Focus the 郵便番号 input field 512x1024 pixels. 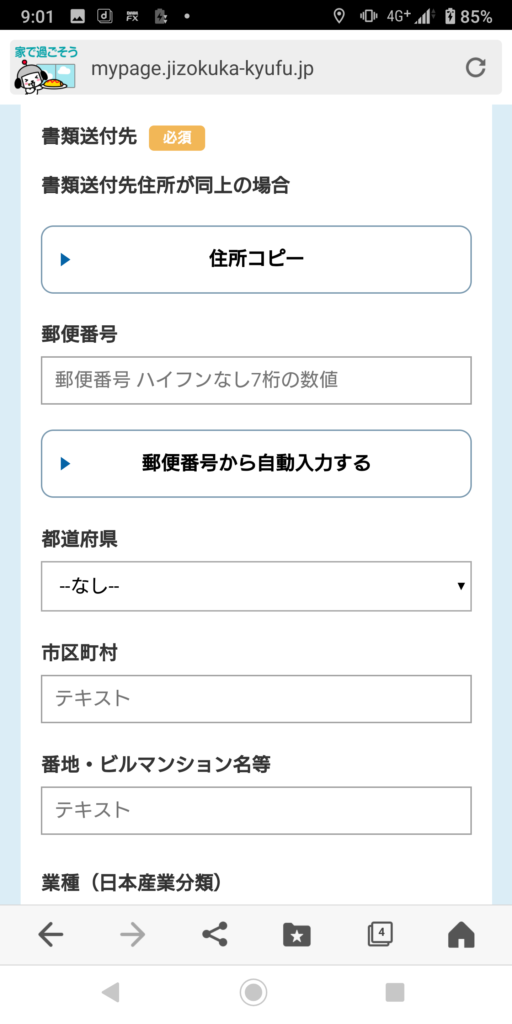click(x=256, y=380)
